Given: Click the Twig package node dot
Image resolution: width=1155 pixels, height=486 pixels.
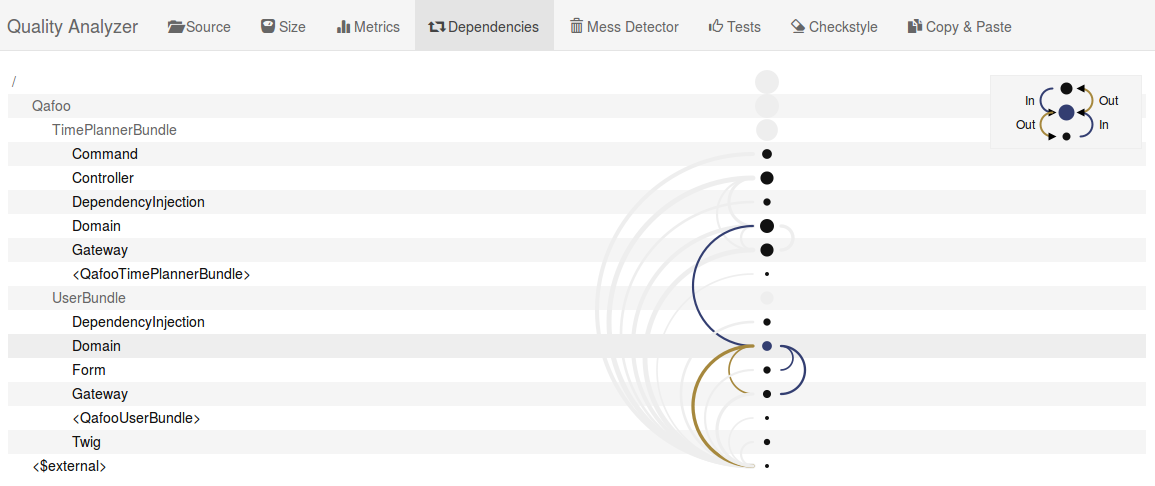Looking at the screenshot, I should 767,442.
